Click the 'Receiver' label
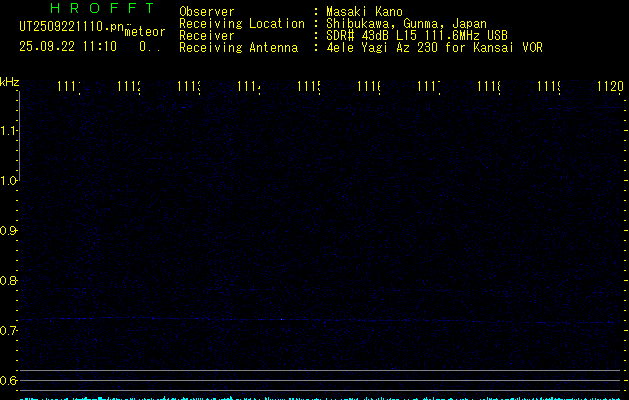This screenshot has width=629, height=400. [x=207, y=35]
